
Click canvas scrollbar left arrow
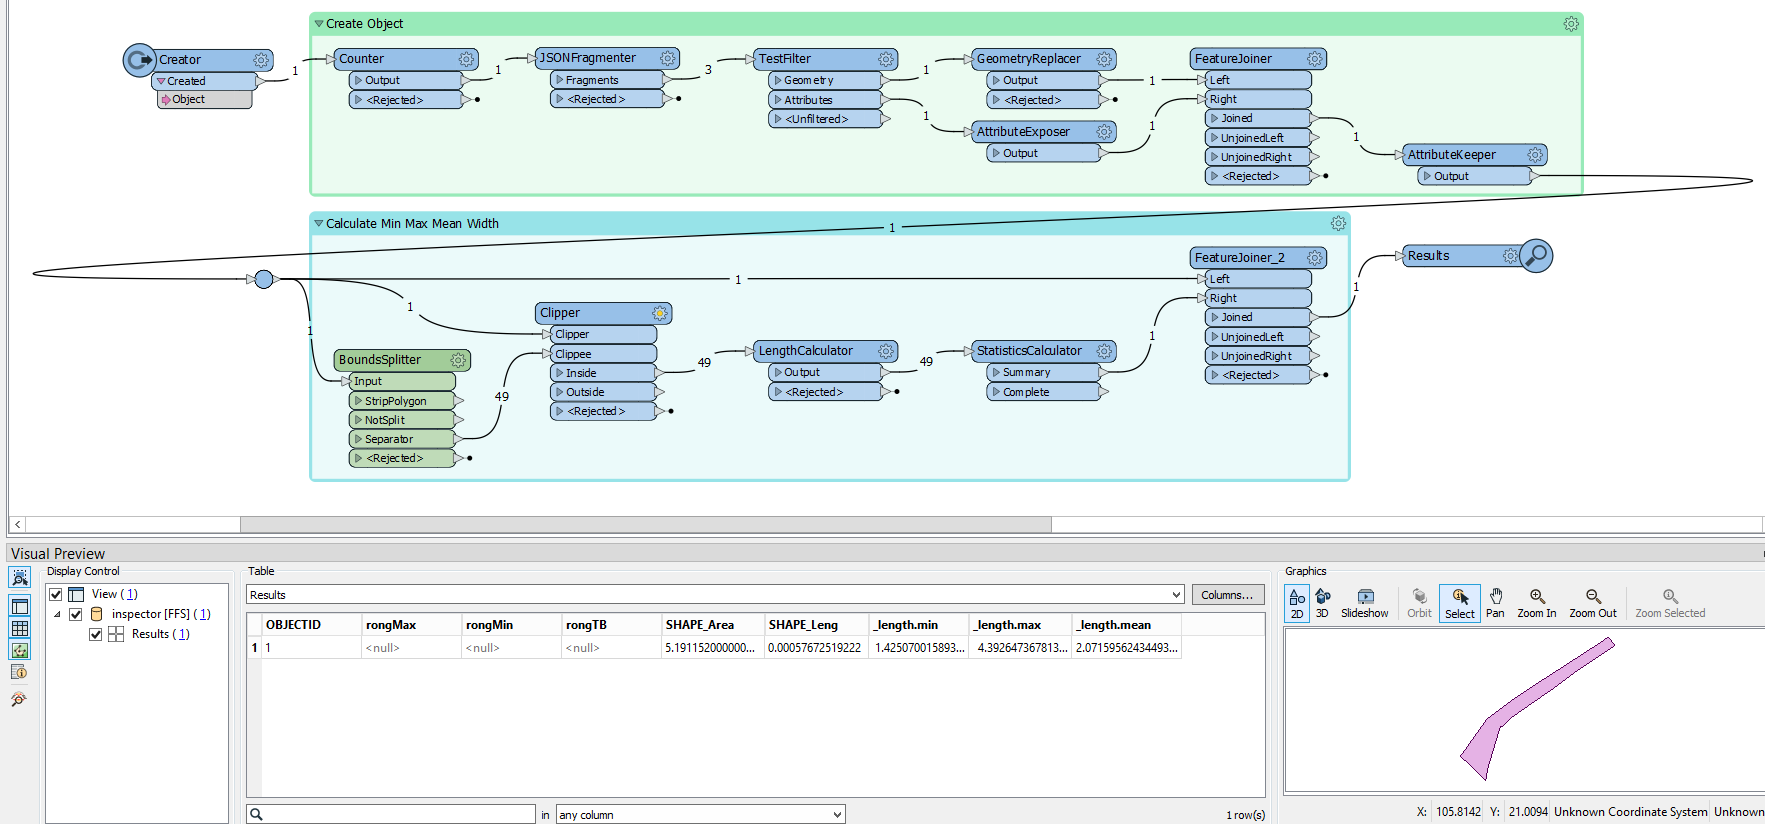click(17, 524)
